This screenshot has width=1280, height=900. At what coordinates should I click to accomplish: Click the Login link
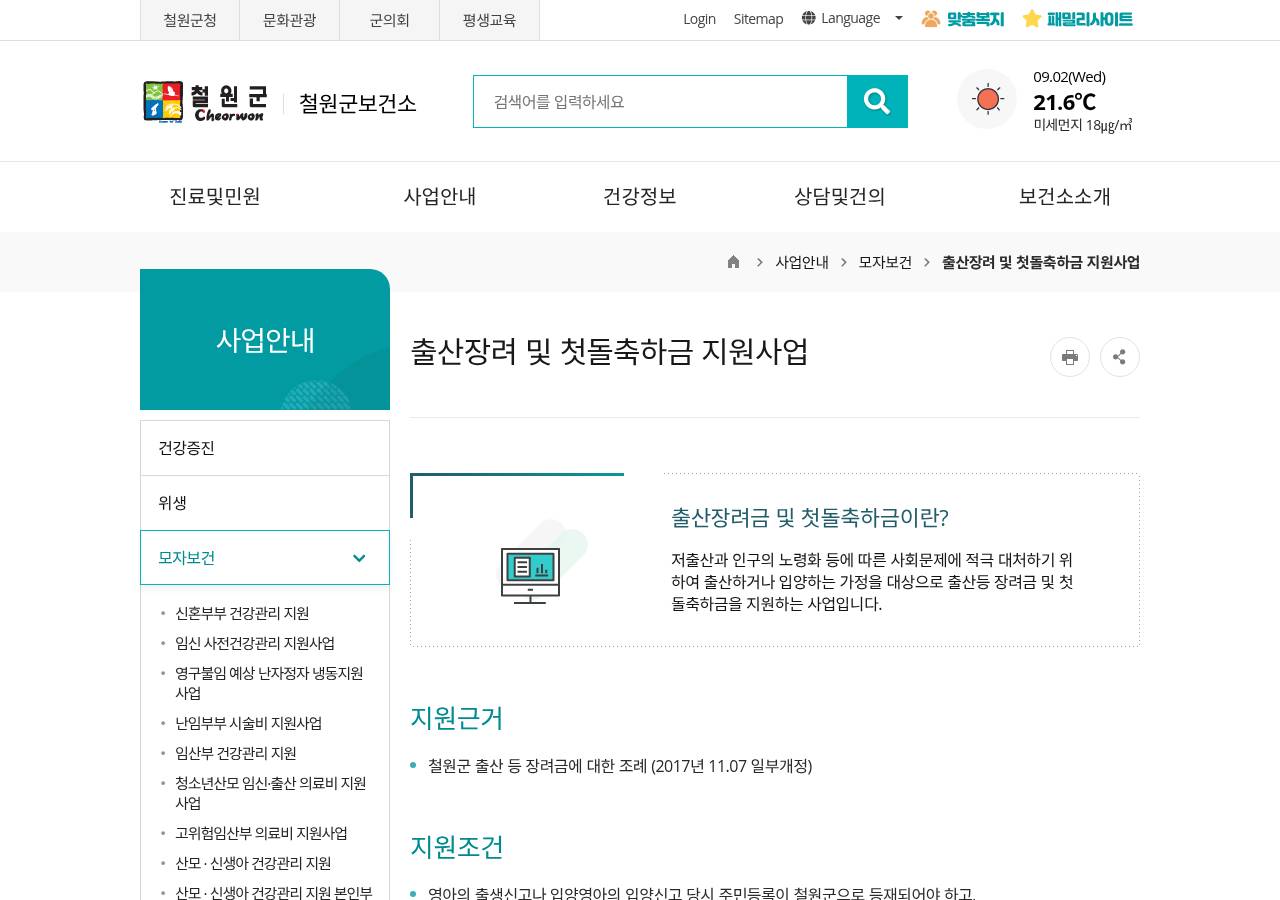tap(699, 19)
